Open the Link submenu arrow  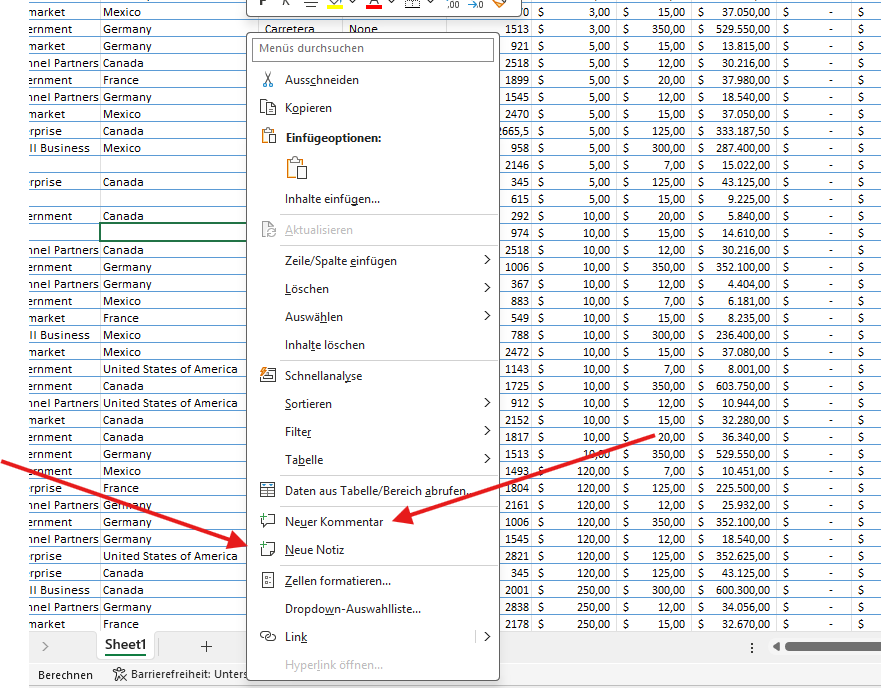[x=487, y=636]
